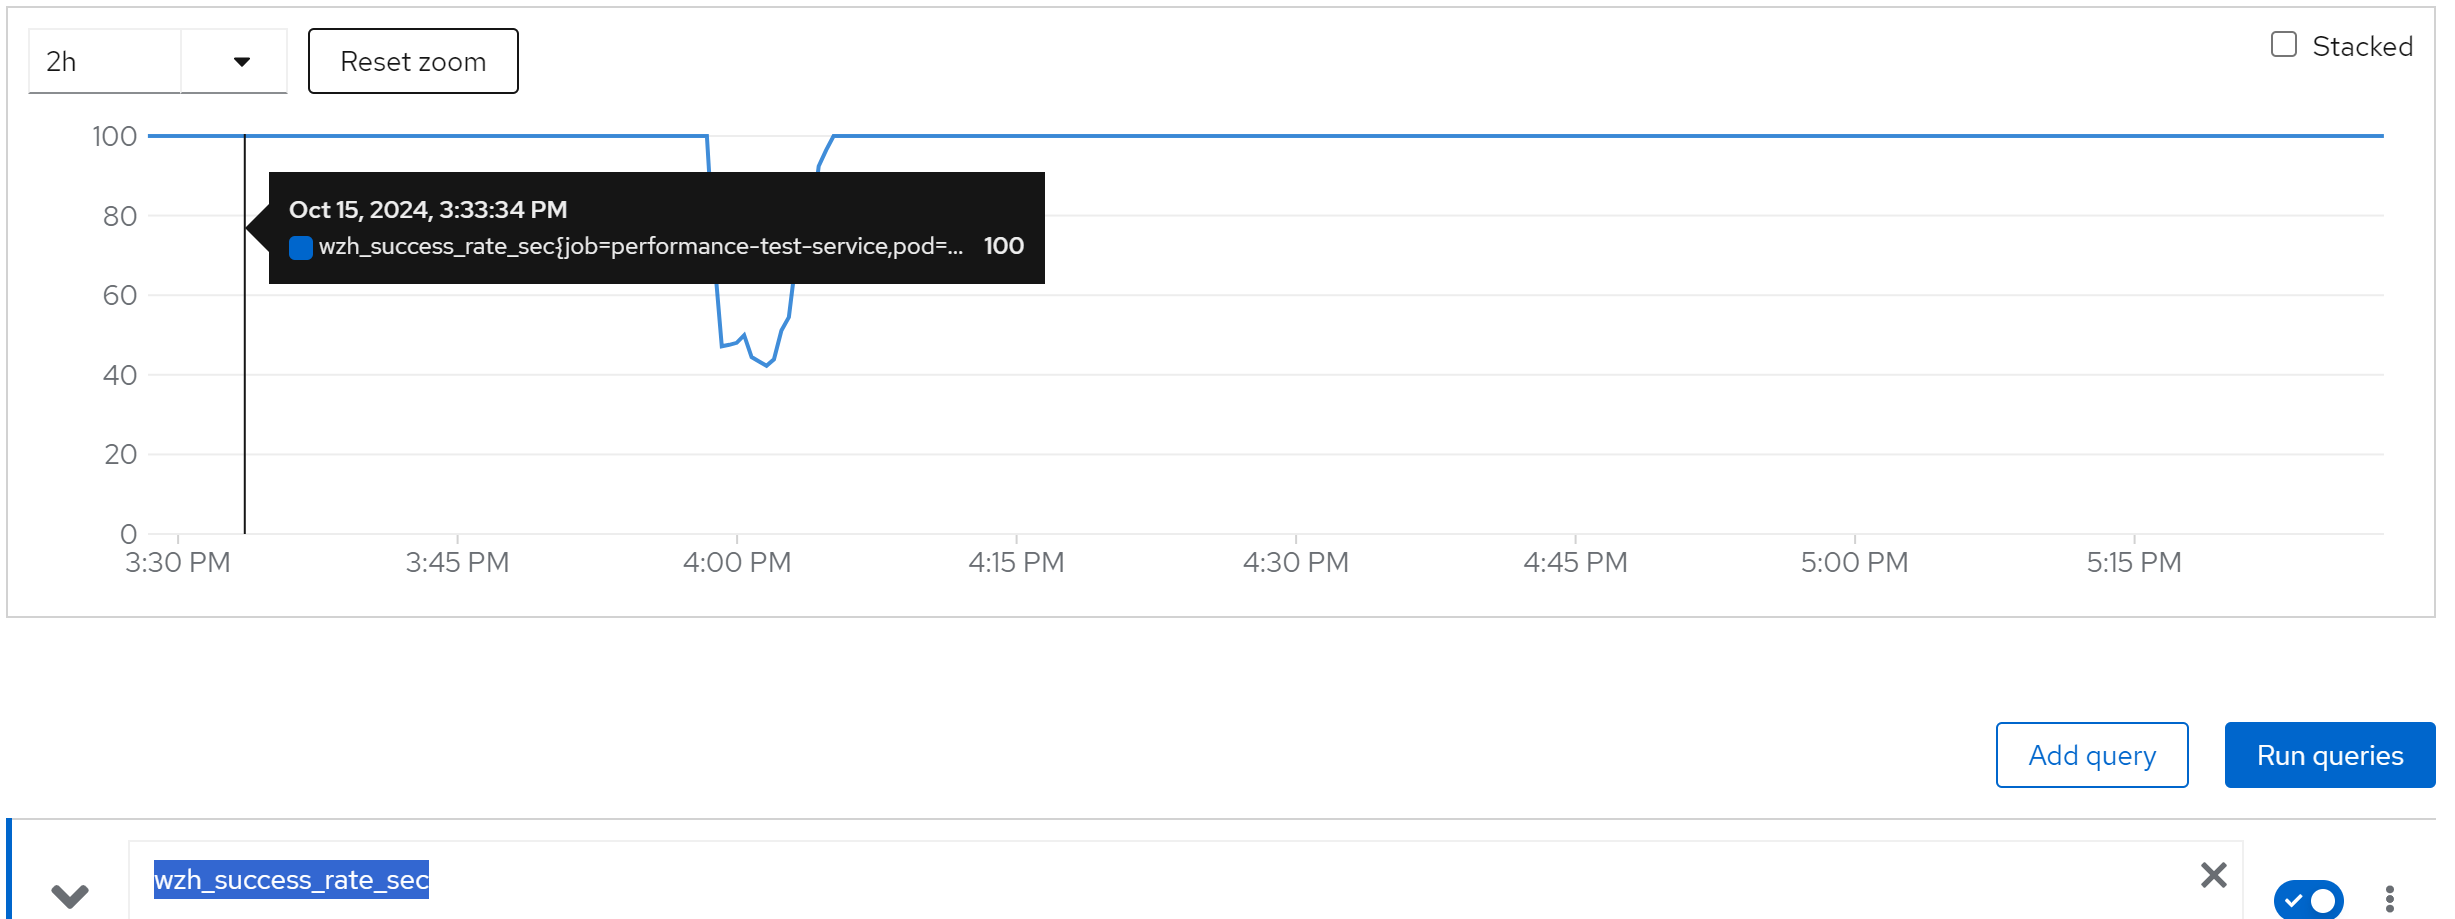Open the query kebab options menu
This screenshot has width=2455, height=919.
click(x=2389, y=899)
